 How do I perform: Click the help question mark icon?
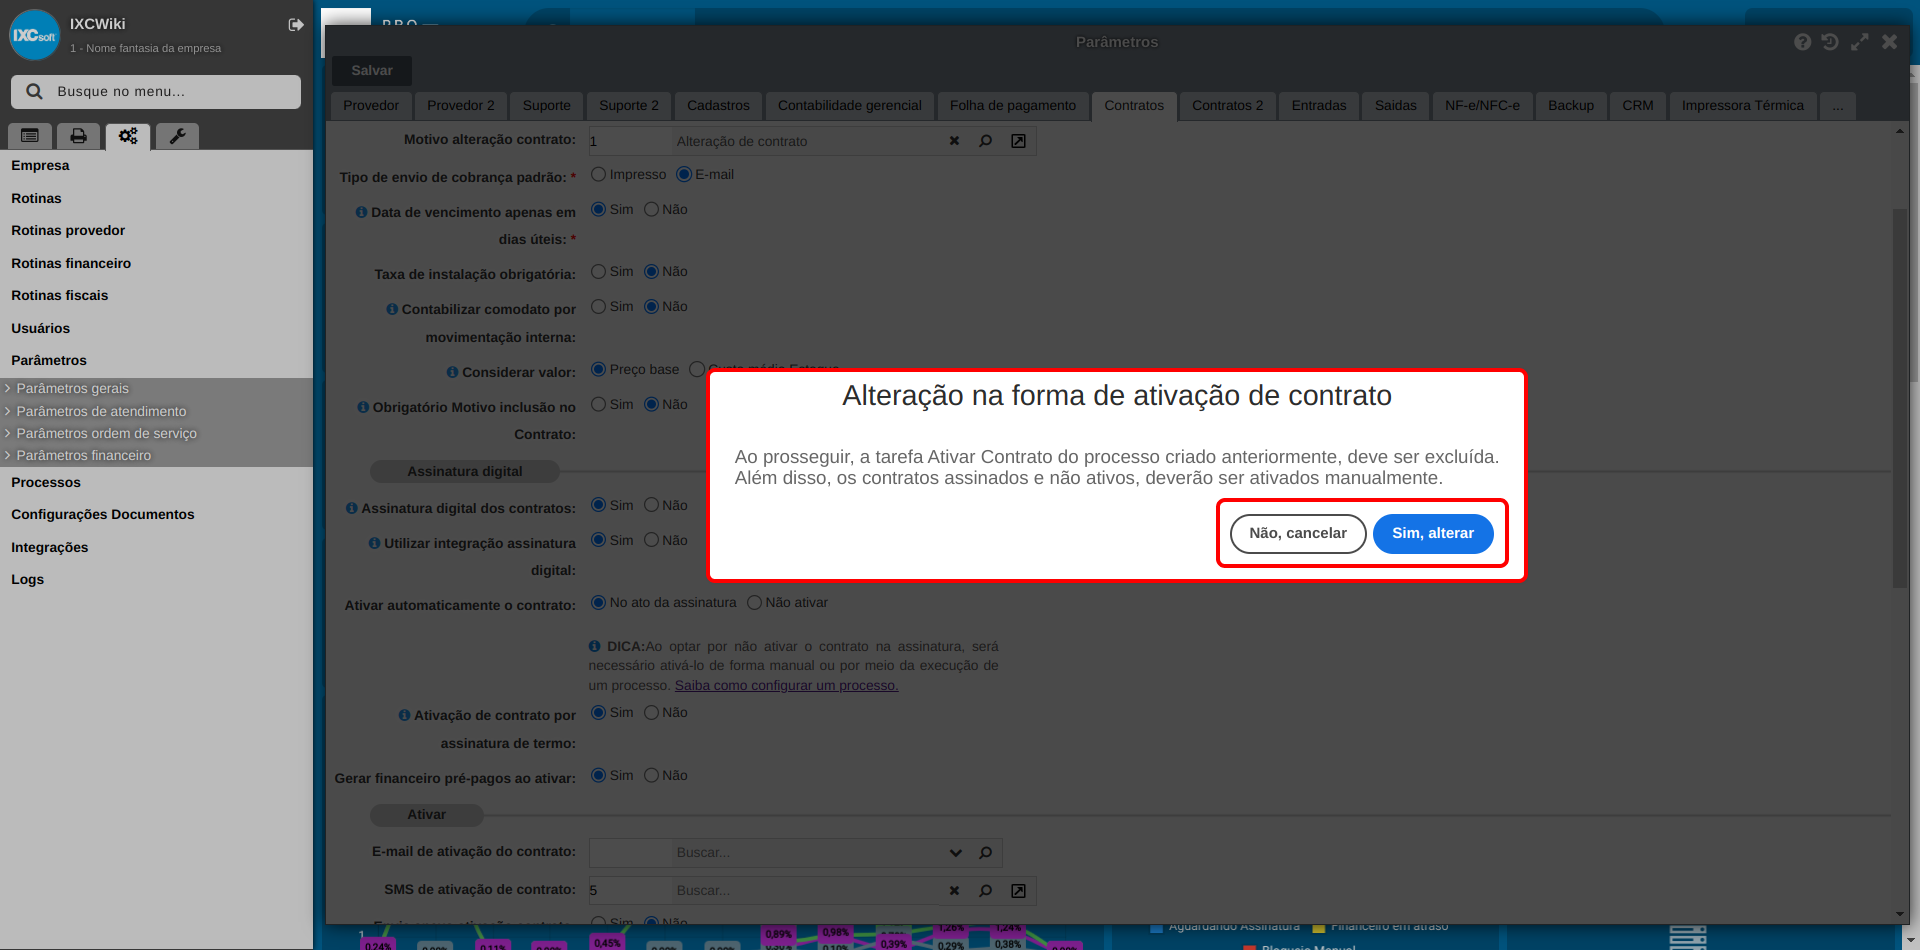[x=1802, y=42]
